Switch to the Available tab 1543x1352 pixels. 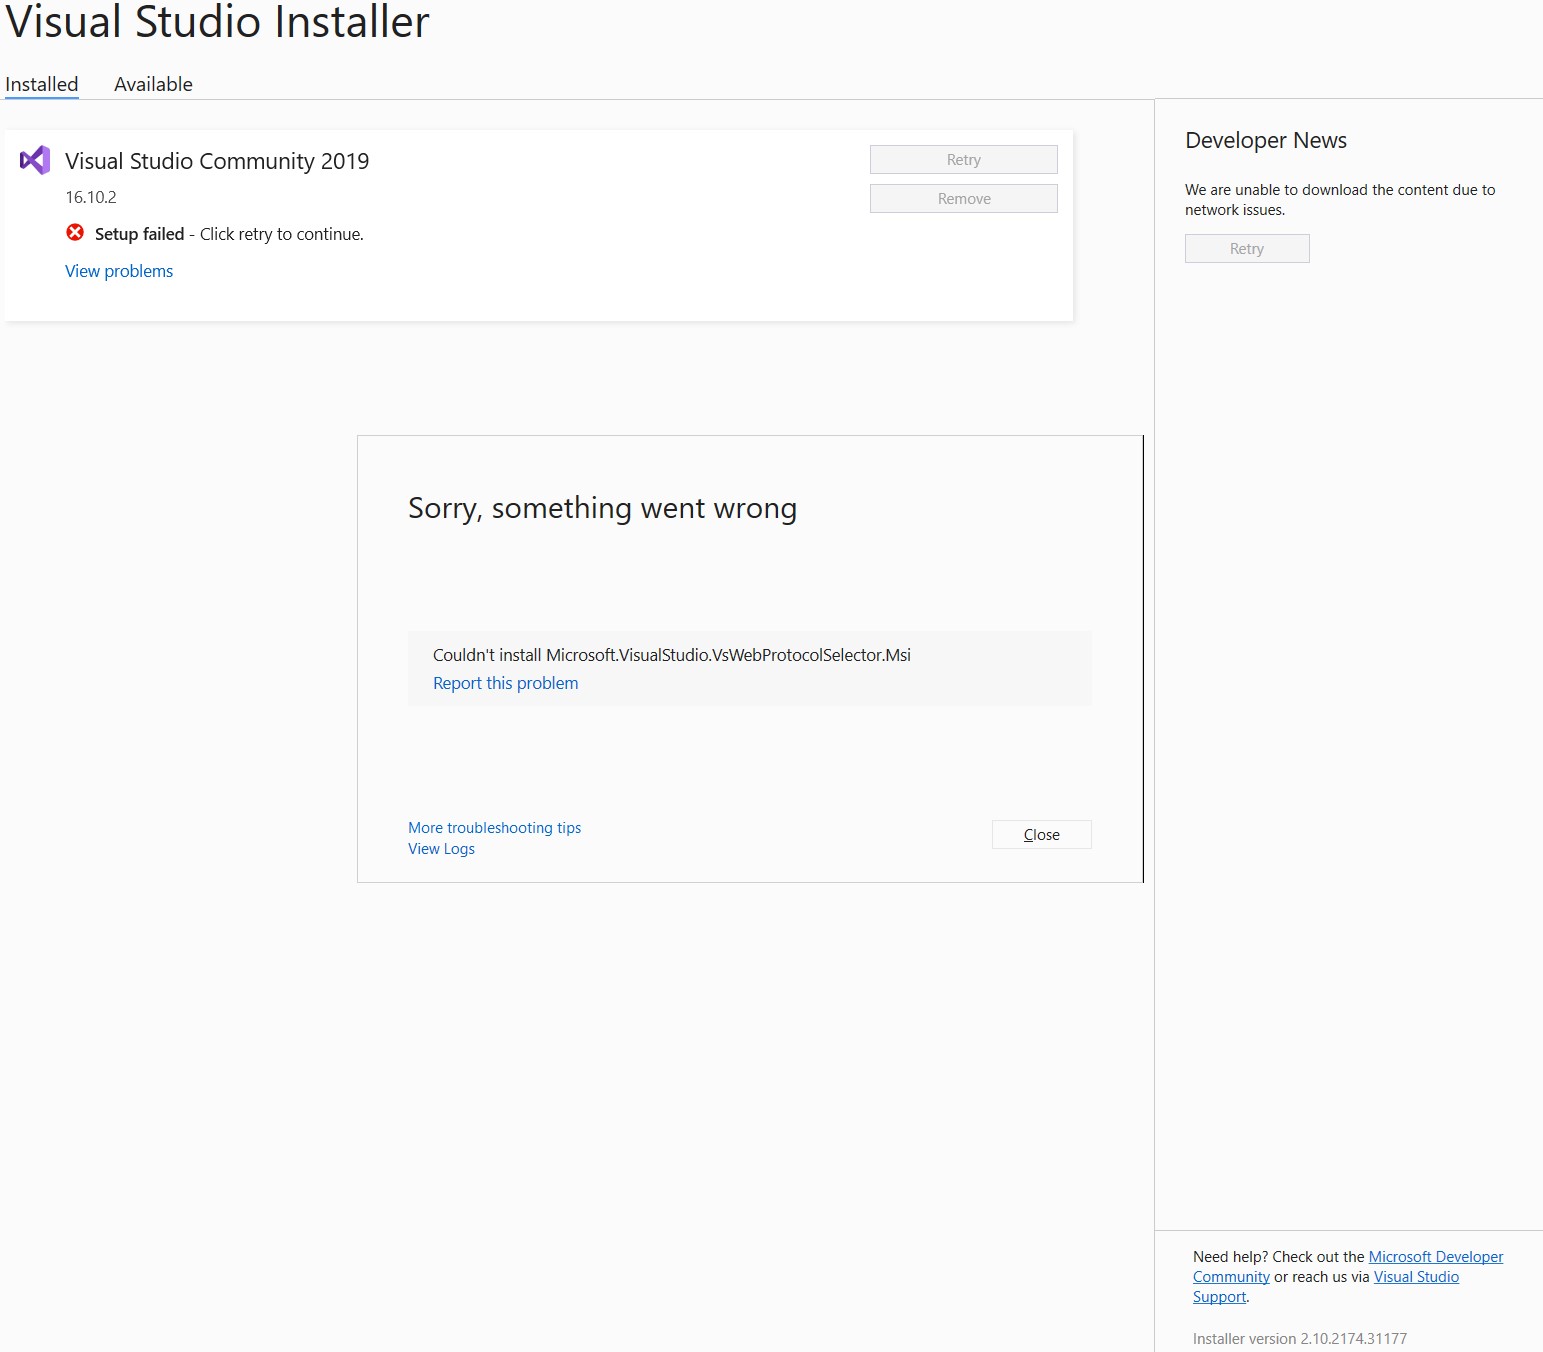coord(153,84)
